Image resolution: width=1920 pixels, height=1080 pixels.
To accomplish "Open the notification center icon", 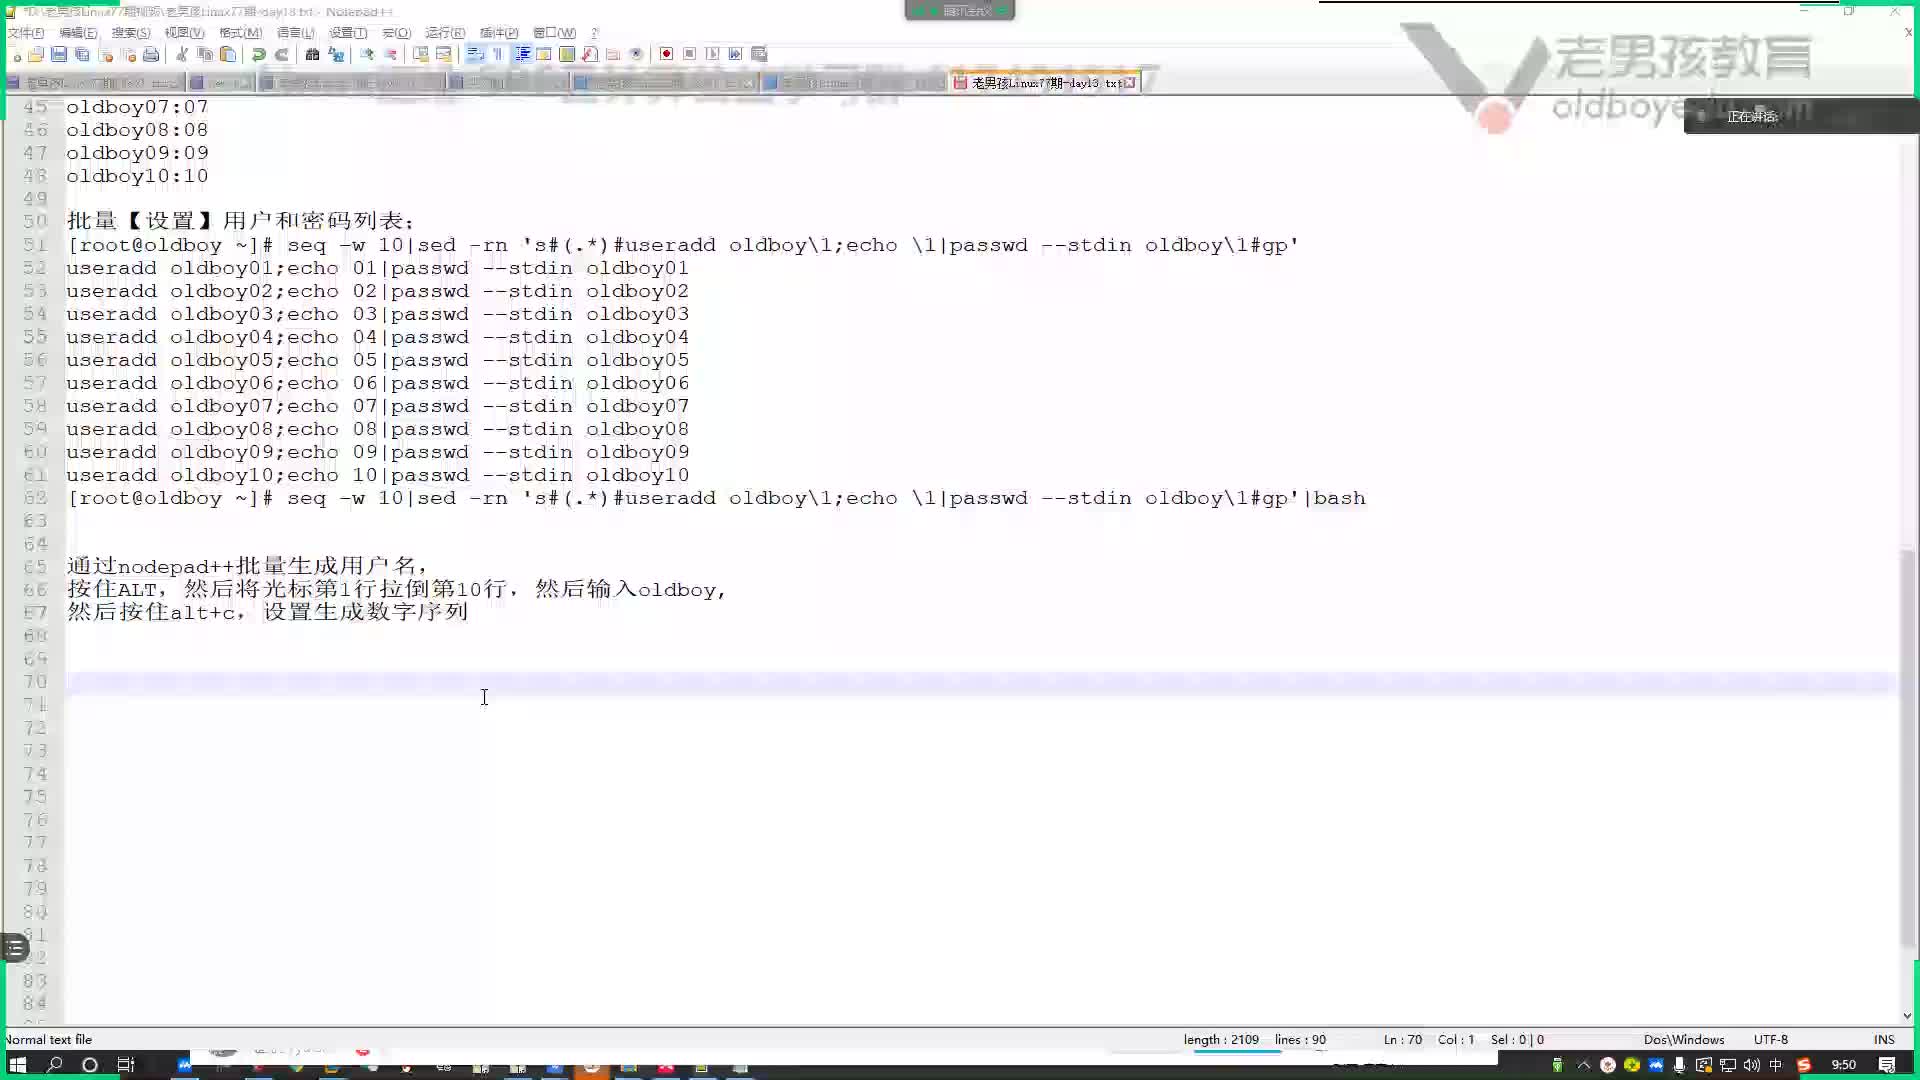I will (x=1887, y=1066).
